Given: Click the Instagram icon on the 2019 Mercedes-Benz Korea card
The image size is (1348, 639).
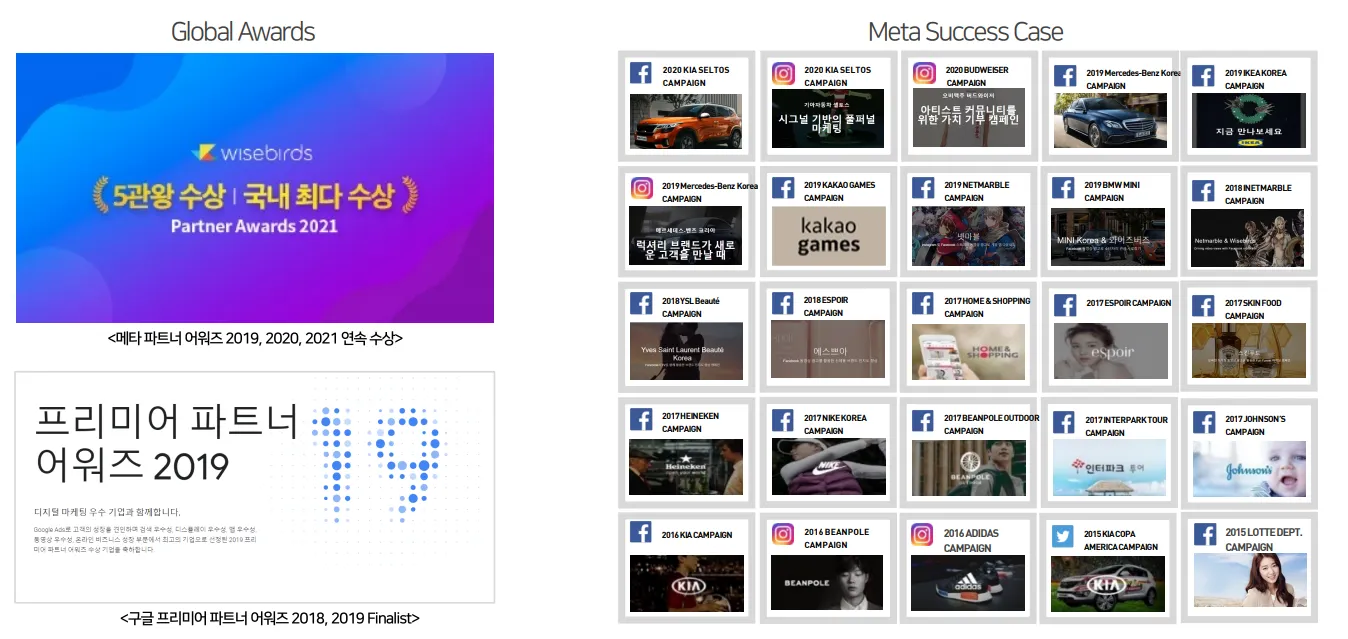Looking at the screenshot, I should (x=641, y=188).
